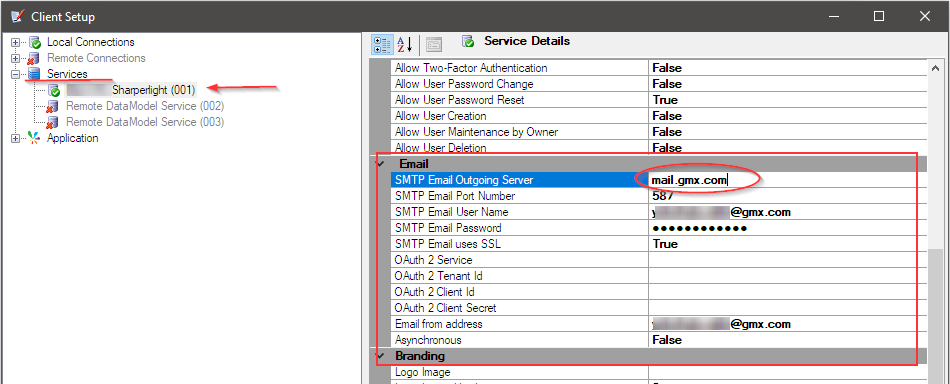This screenshot has width=950, height=384.
Task: Collapse the Email property category
Action: click(380, 164)
